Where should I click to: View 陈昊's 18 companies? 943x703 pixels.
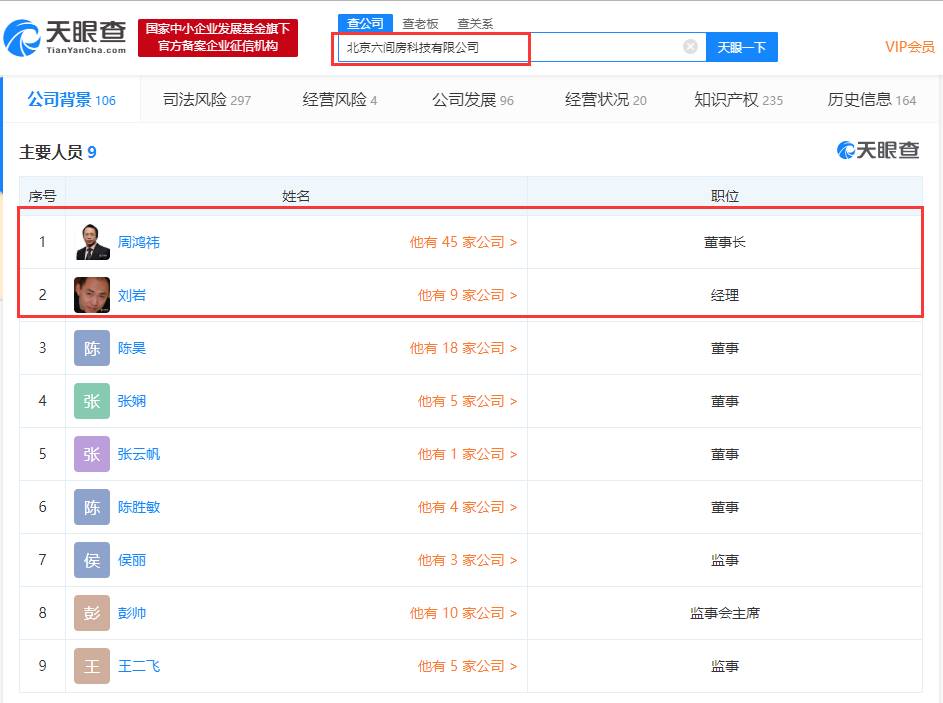click(463, 348)
